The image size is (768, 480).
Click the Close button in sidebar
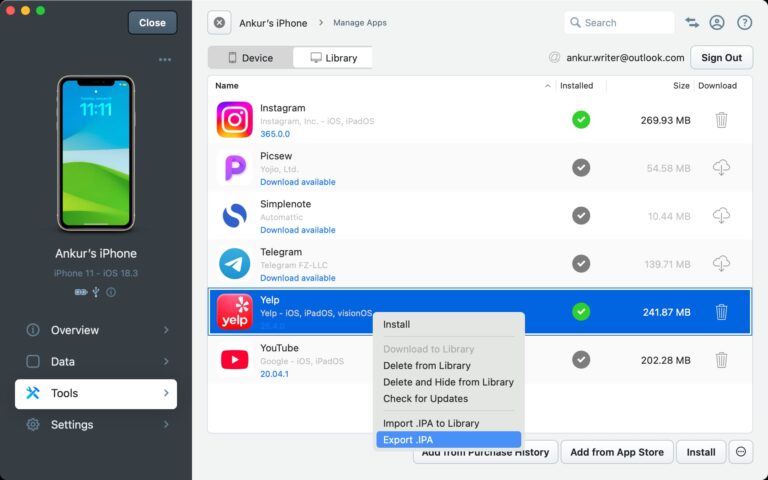click(152, 23)
